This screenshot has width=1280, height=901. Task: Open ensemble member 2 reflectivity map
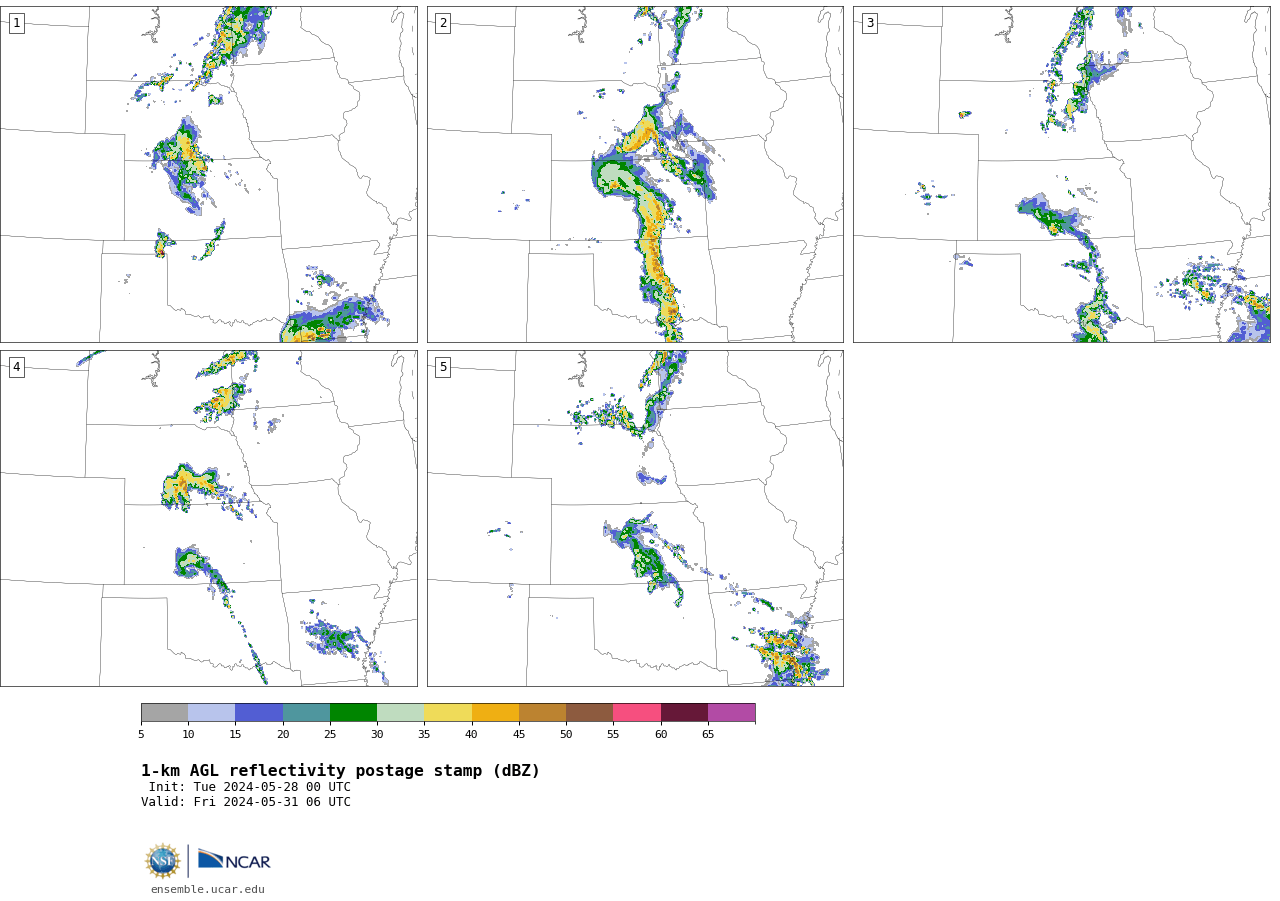click(635, 174)
